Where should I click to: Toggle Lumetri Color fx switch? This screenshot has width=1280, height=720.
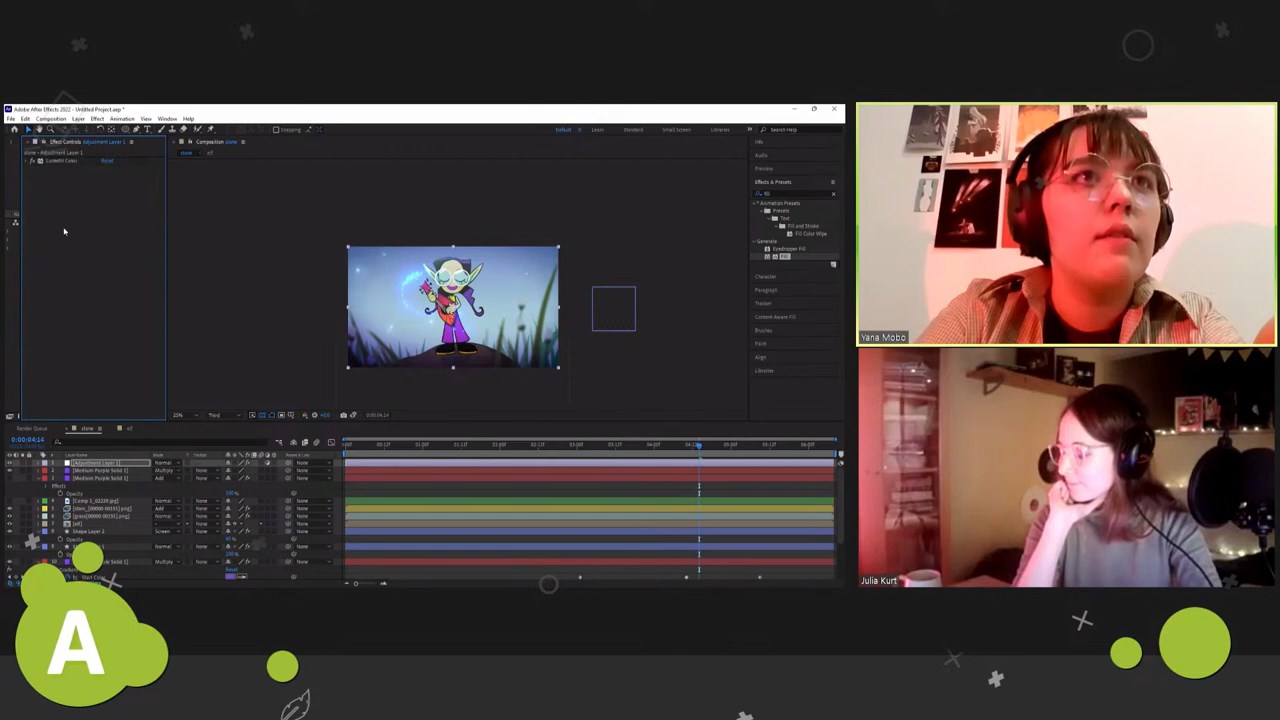pyautogui.click(x=32, y=161)
